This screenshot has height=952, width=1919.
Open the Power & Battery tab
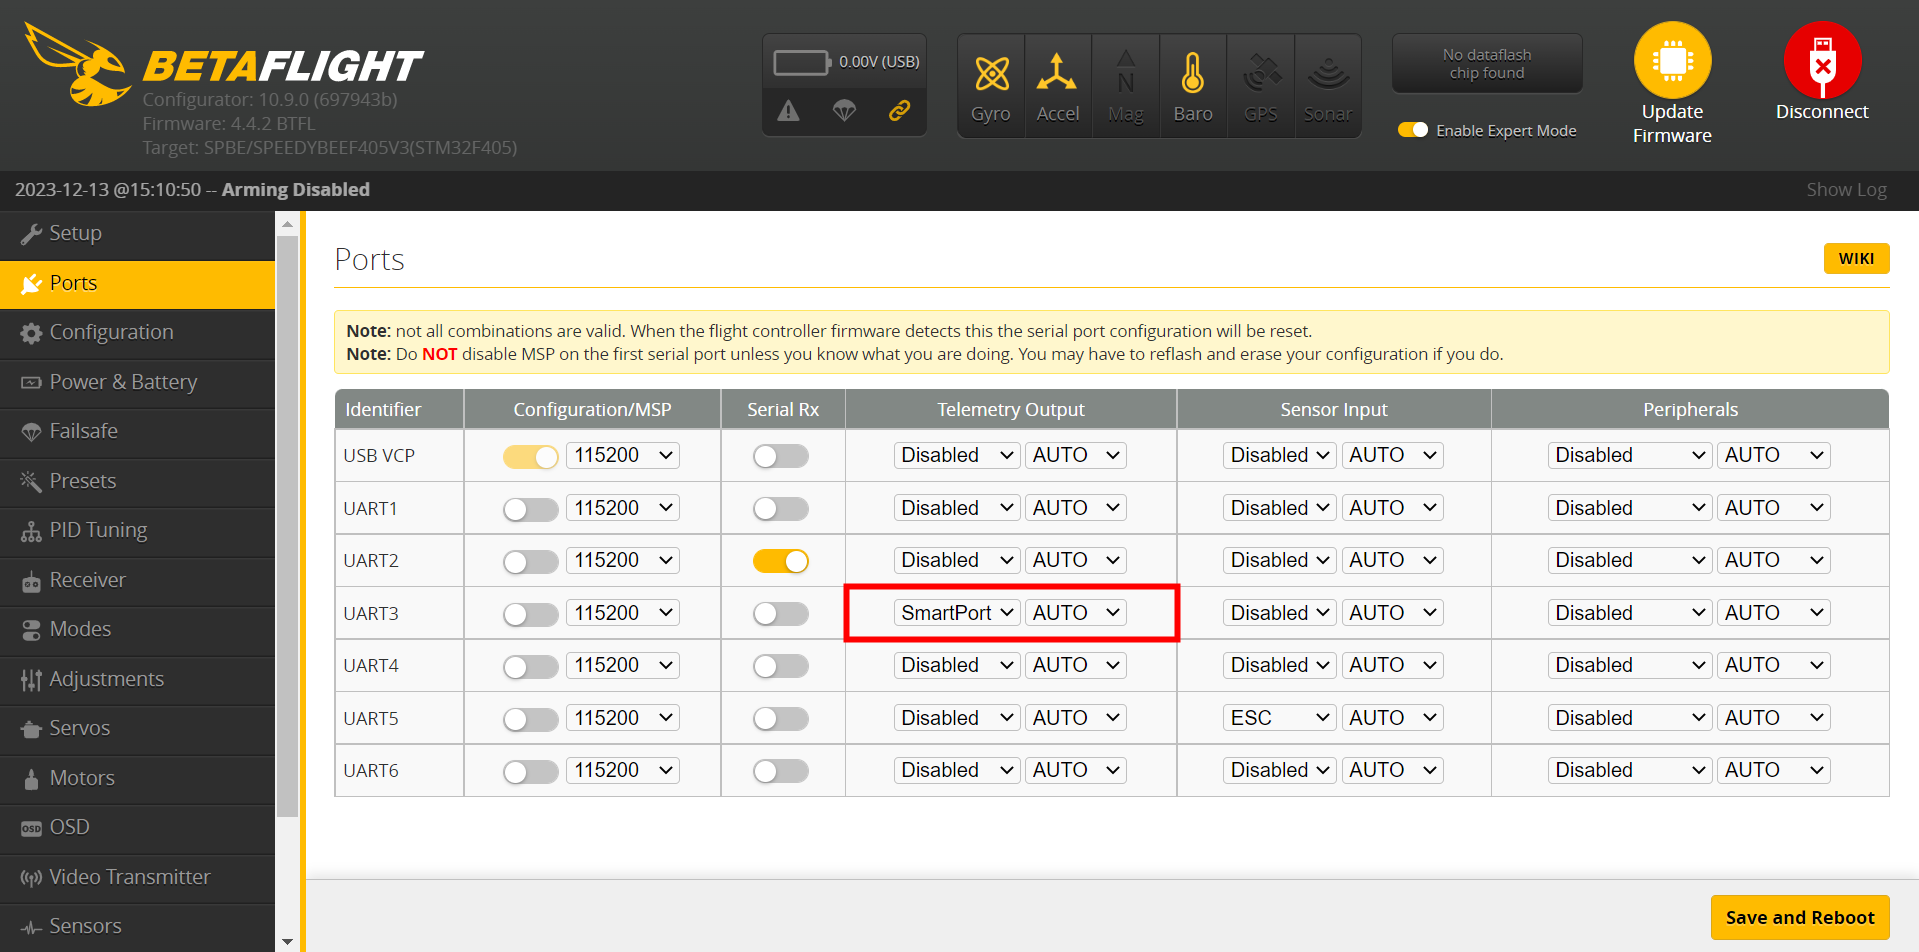[138, 383]
